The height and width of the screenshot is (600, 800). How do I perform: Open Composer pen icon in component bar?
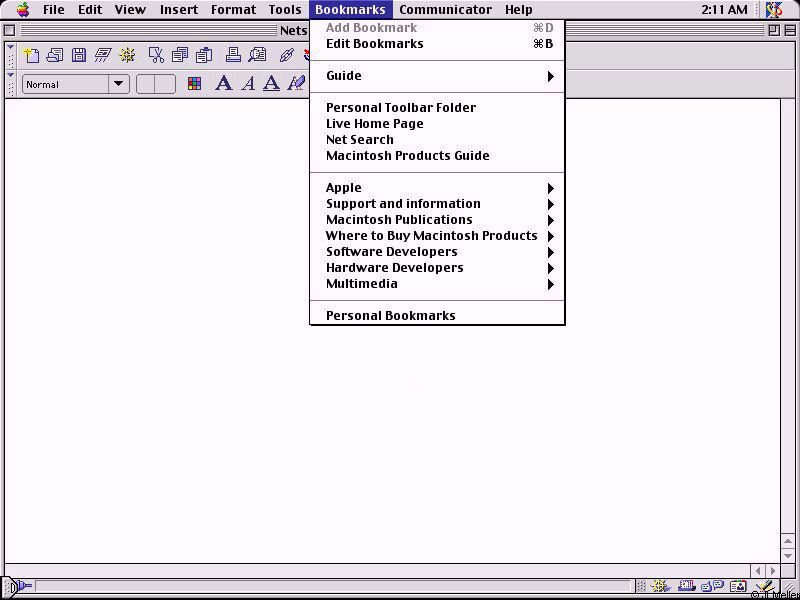[x=764, y=587]
